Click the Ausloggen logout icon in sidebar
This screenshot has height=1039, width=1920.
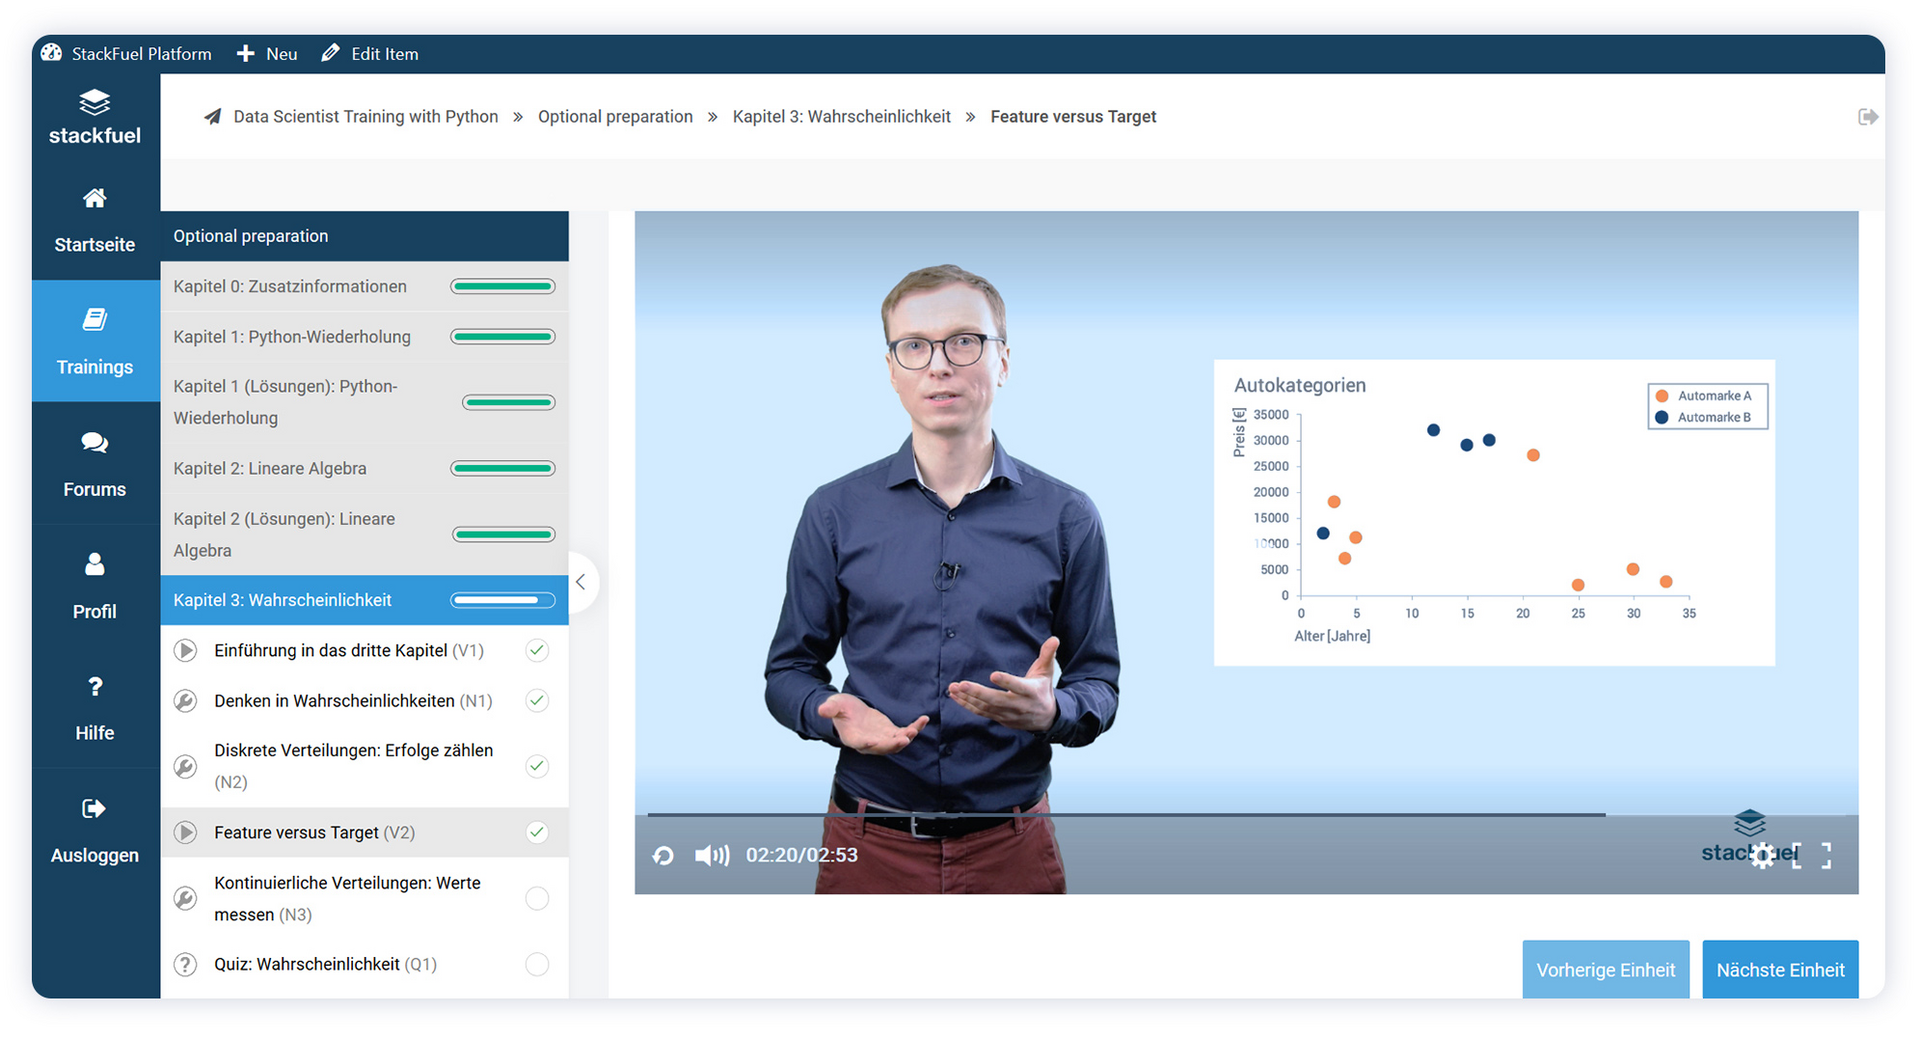94,809
